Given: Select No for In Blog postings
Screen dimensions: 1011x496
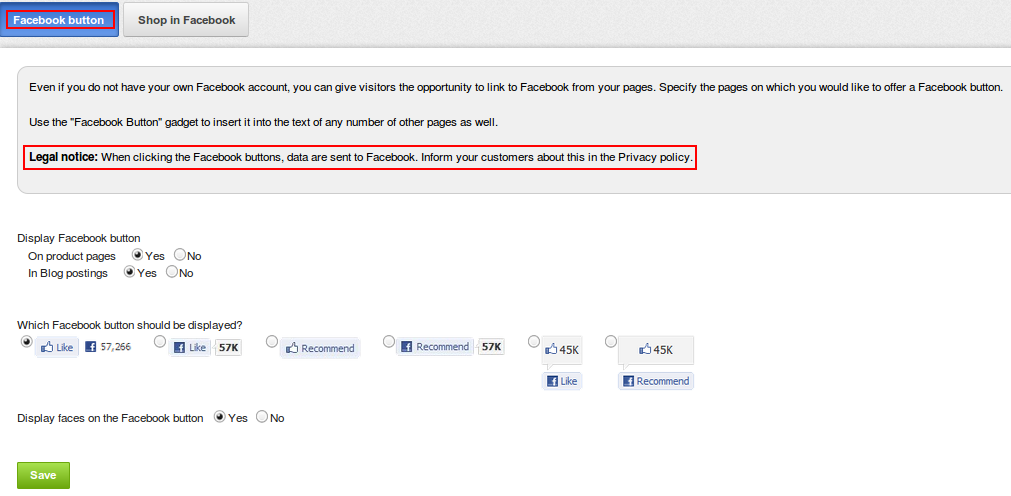Looking at the screenshot, I should [x=172, y=272].
